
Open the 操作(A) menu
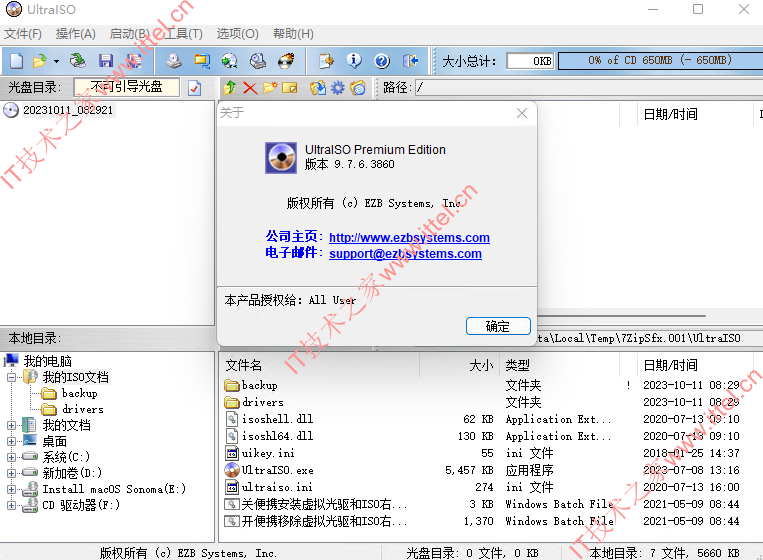[75, 34]
